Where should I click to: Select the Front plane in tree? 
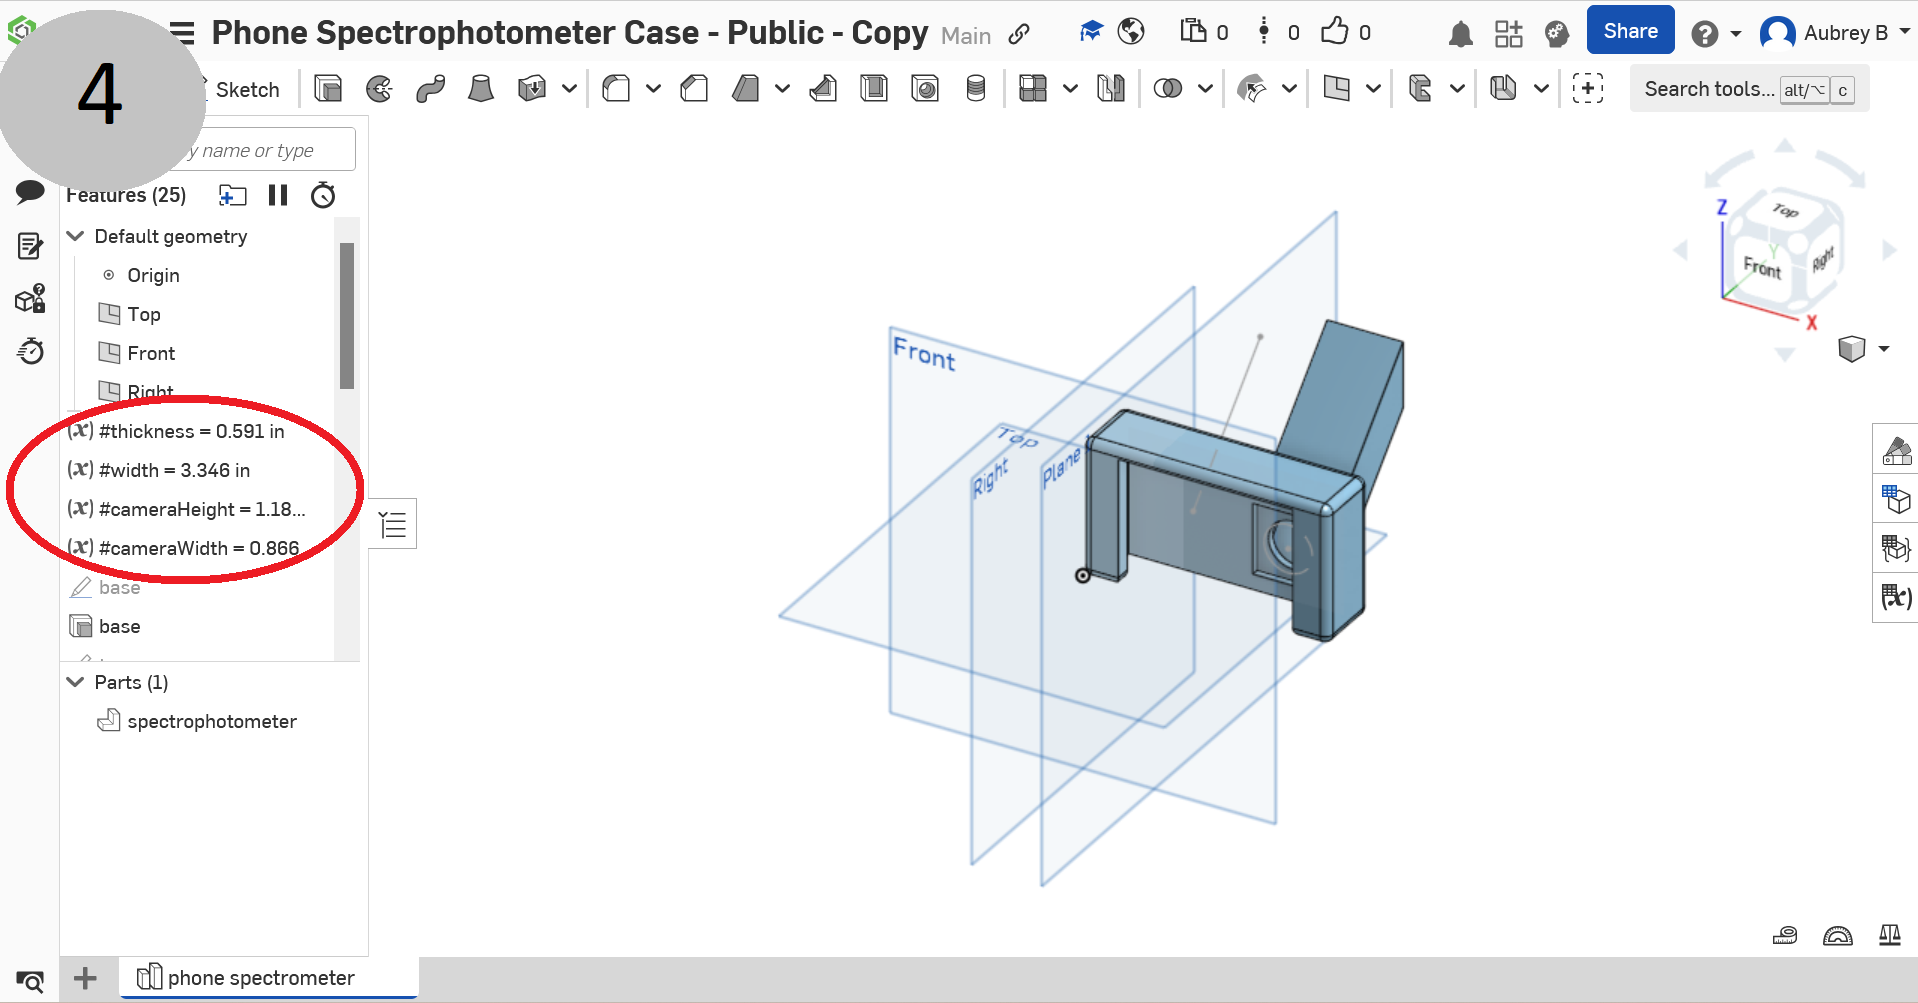click(x=151, y=353)
